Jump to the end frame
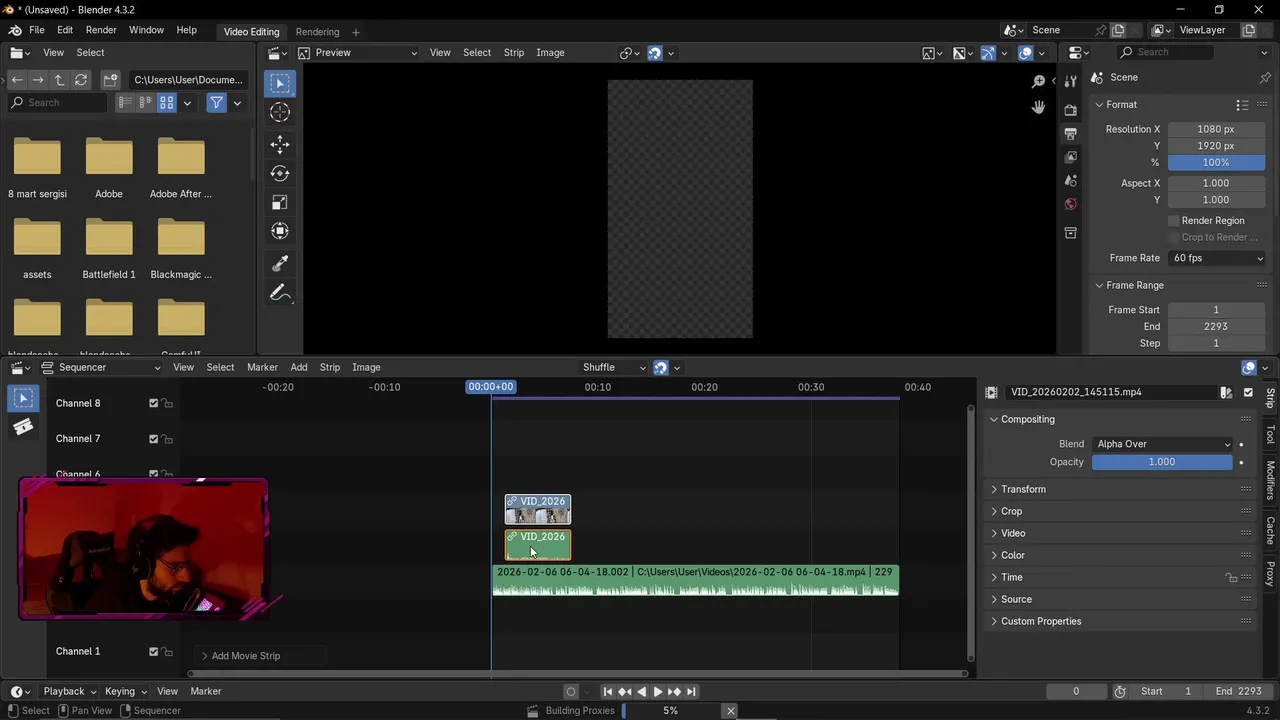1280x720 pixels. [x=691, y=691]
